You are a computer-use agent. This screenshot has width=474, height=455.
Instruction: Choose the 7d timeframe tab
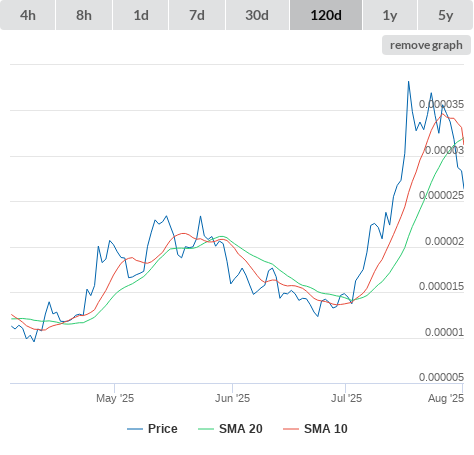pos(197,15)
